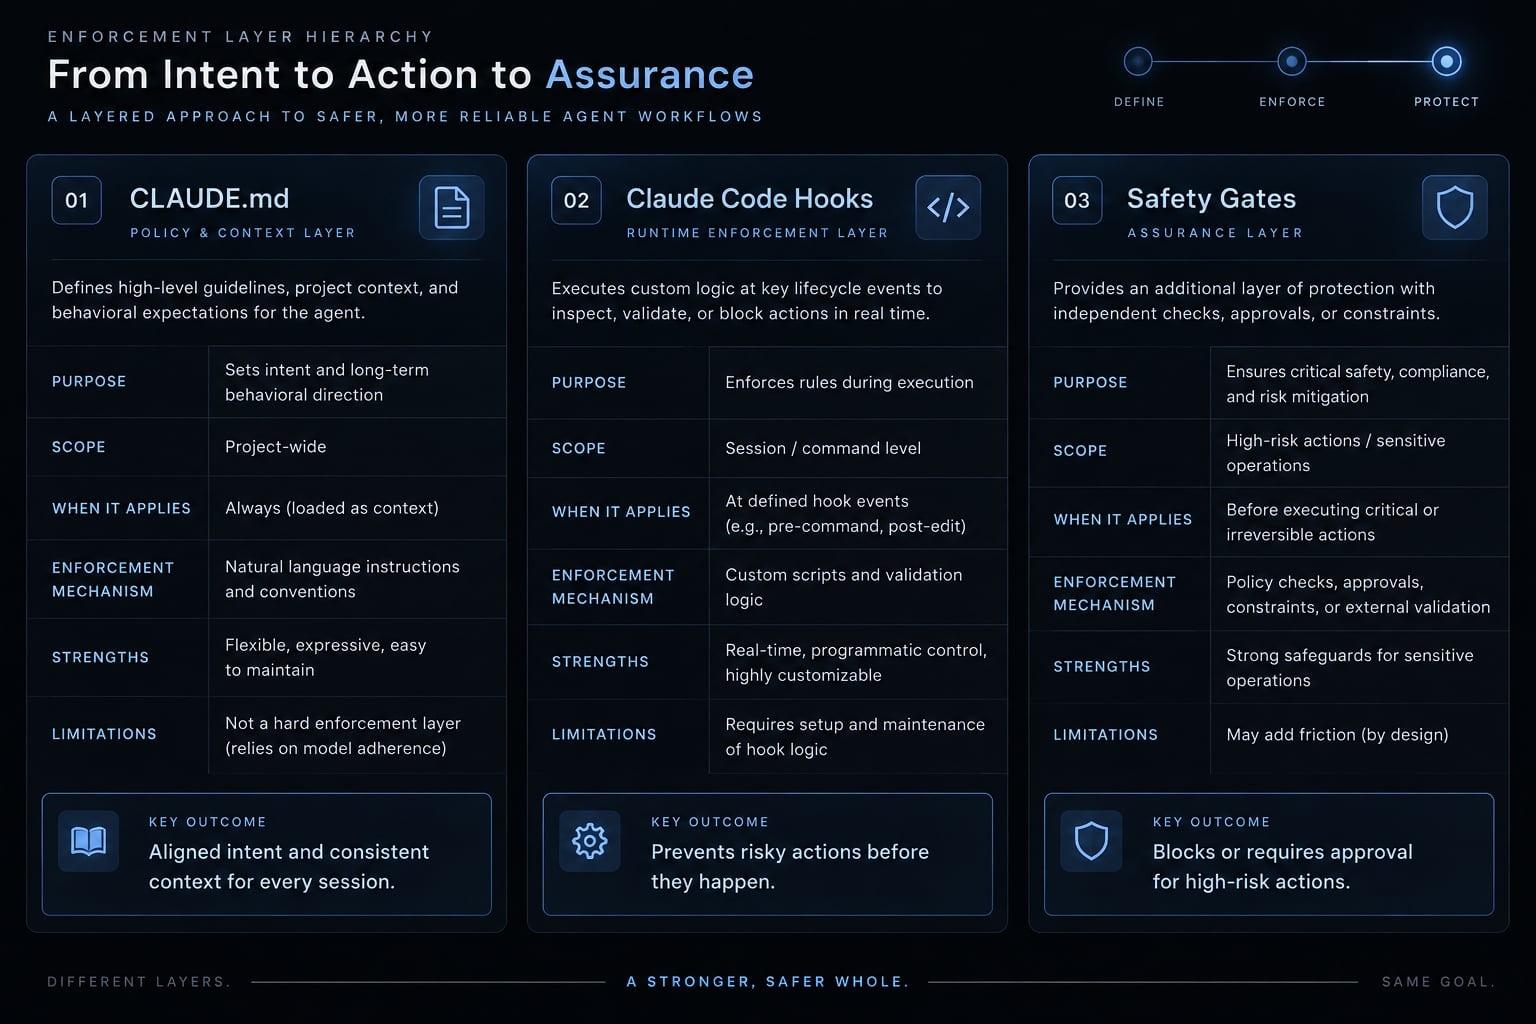The height and width of the screenshot is (1024, 1536).
Task: Select the Enforce step circle
Action: 1292,61
